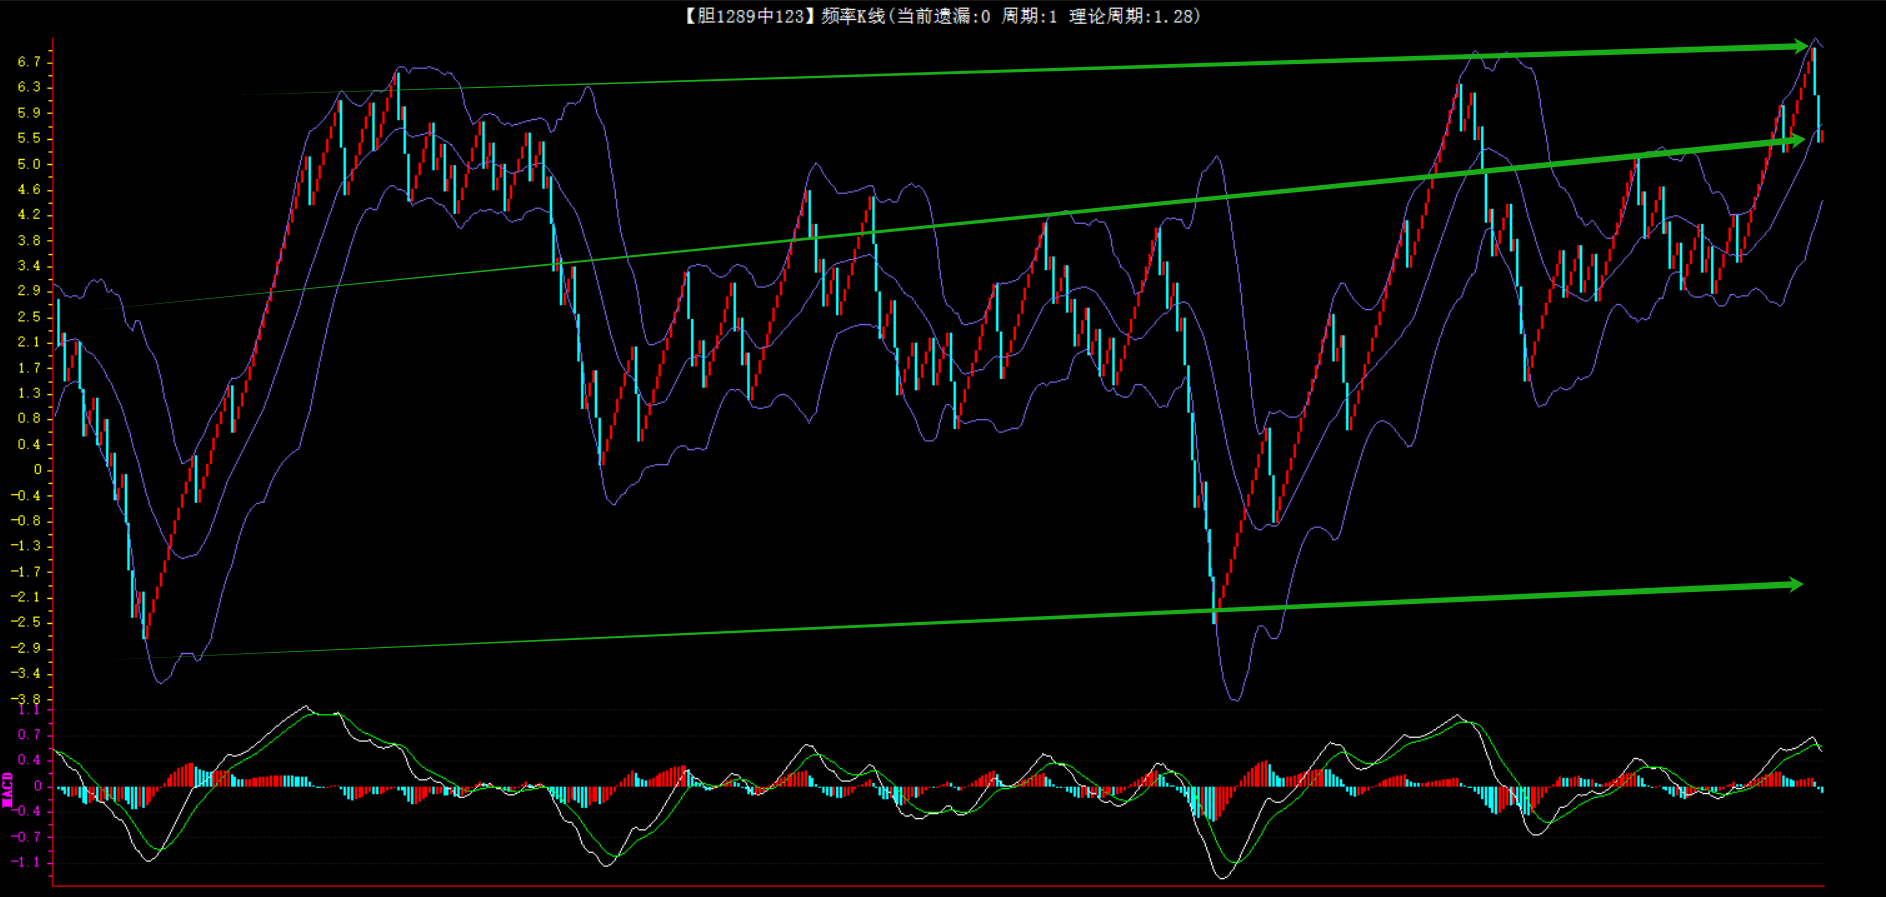Screen dimensions: 1886x897
Task: Click the -0.7 label on MACD axis
Action: coord(26,837)
